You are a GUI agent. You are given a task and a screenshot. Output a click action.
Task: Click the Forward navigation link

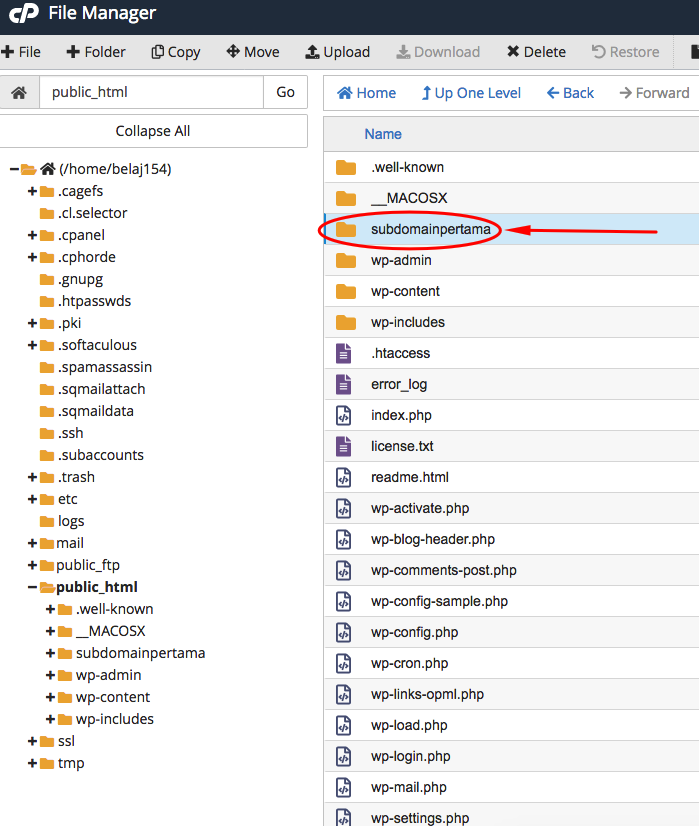point(654,93)
